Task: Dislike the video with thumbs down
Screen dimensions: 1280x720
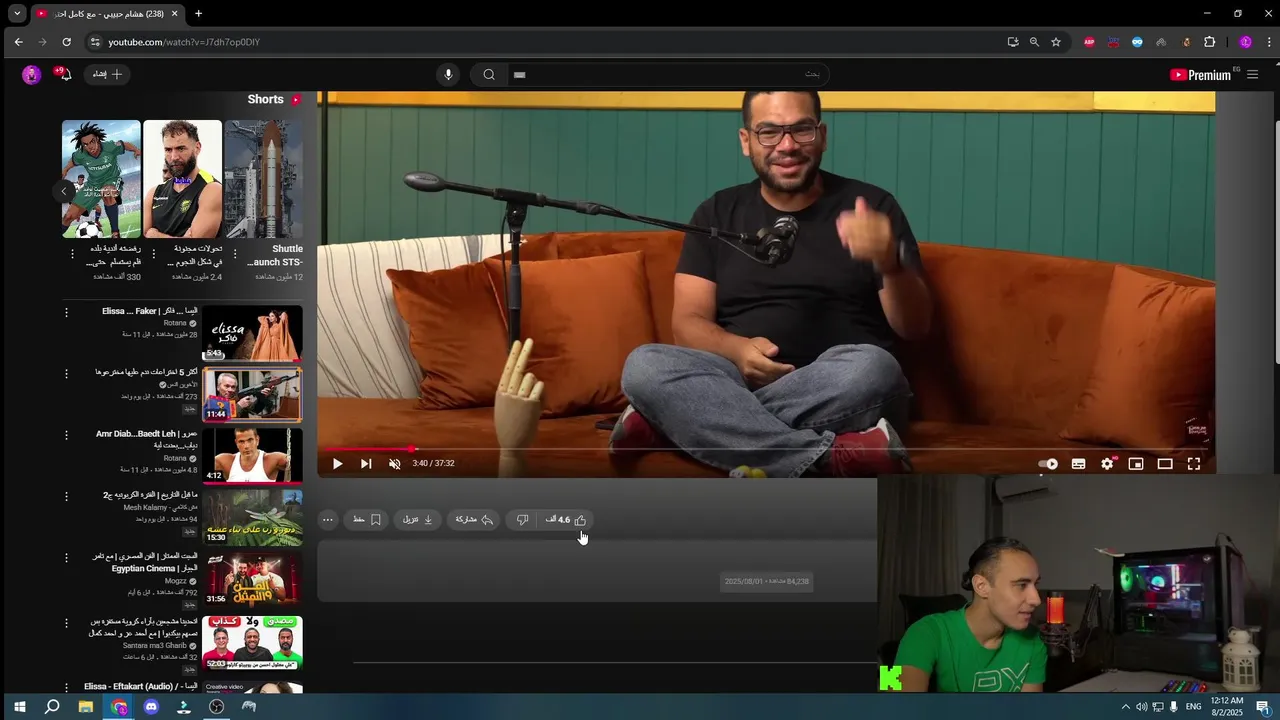Action: point(522,520)
